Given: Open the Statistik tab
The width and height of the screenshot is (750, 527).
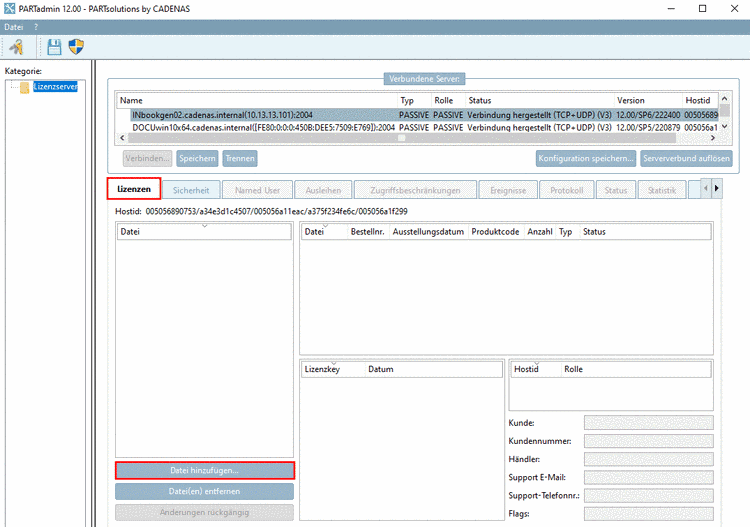Looking at the screenshot, I should pos(662,190).
